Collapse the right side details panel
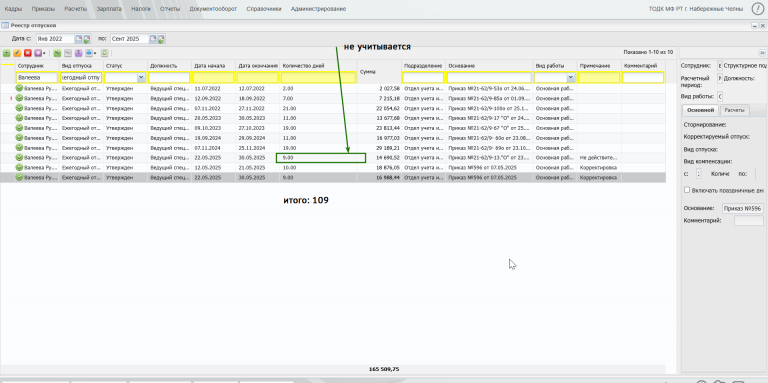 [x=762, y=52]
